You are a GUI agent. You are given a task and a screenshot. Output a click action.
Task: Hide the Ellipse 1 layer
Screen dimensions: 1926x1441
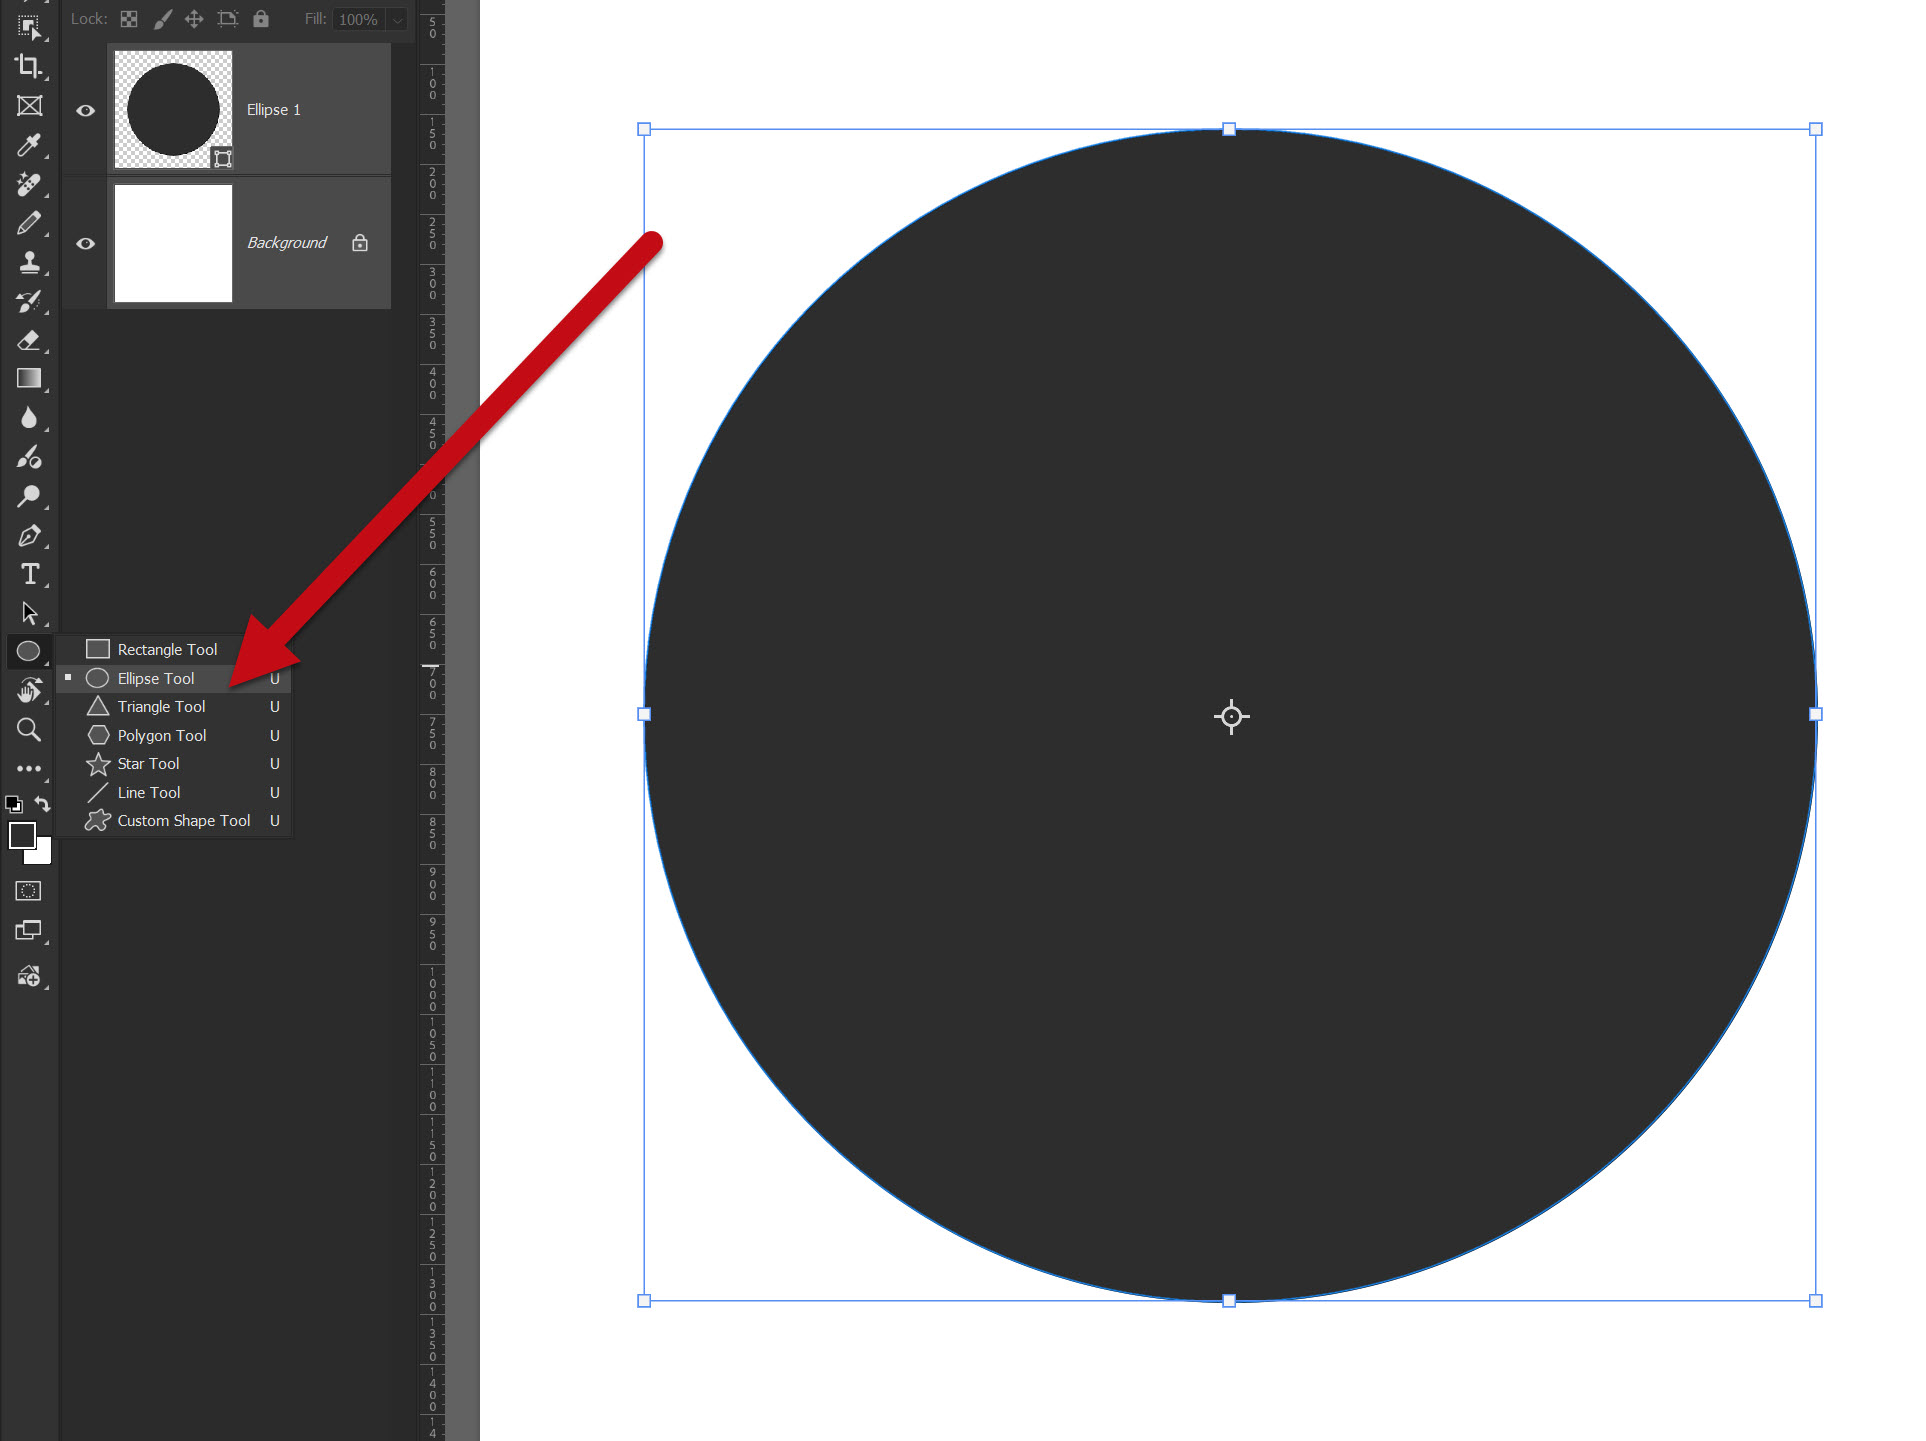(86, 110)
